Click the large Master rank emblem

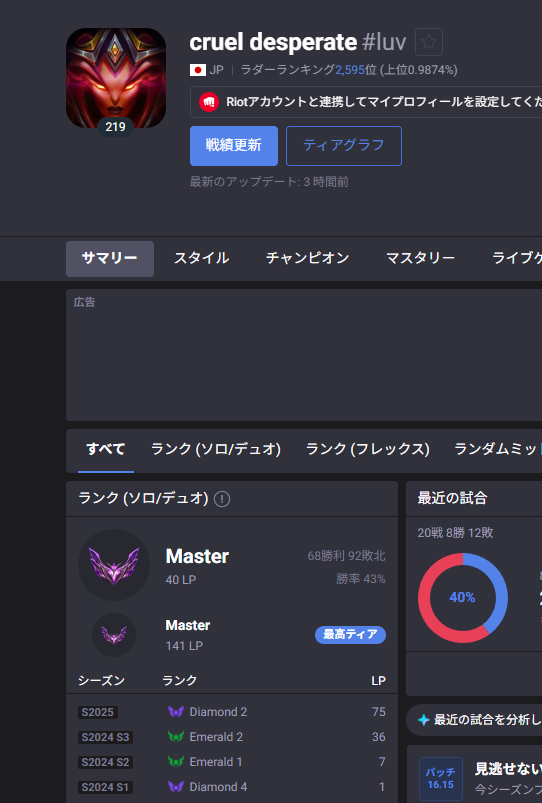click(114, 565)
